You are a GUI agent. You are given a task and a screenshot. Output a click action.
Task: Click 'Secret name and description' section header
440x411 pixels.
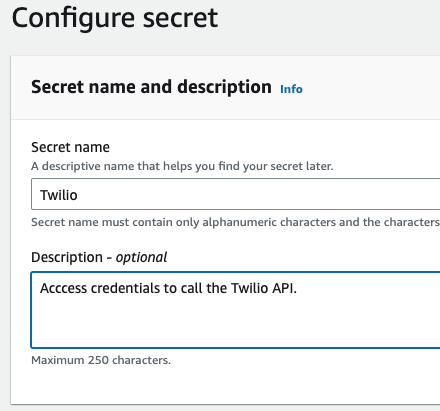151,87
